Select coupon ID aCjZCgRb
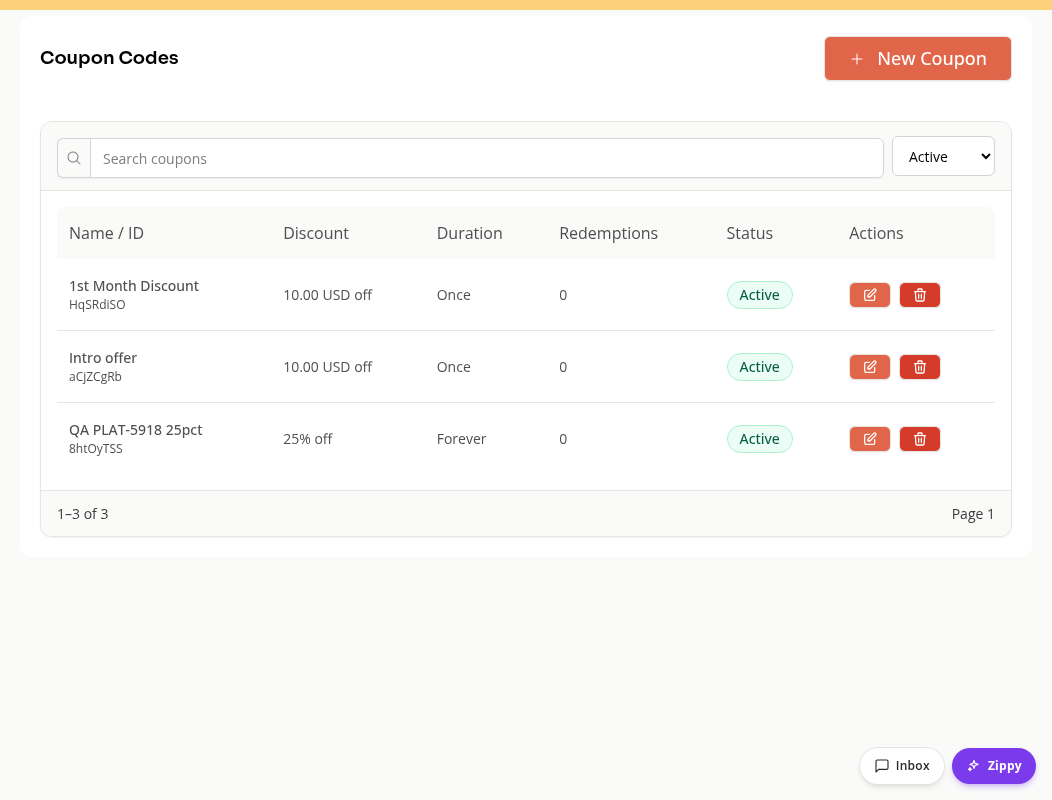 (95, 377)
